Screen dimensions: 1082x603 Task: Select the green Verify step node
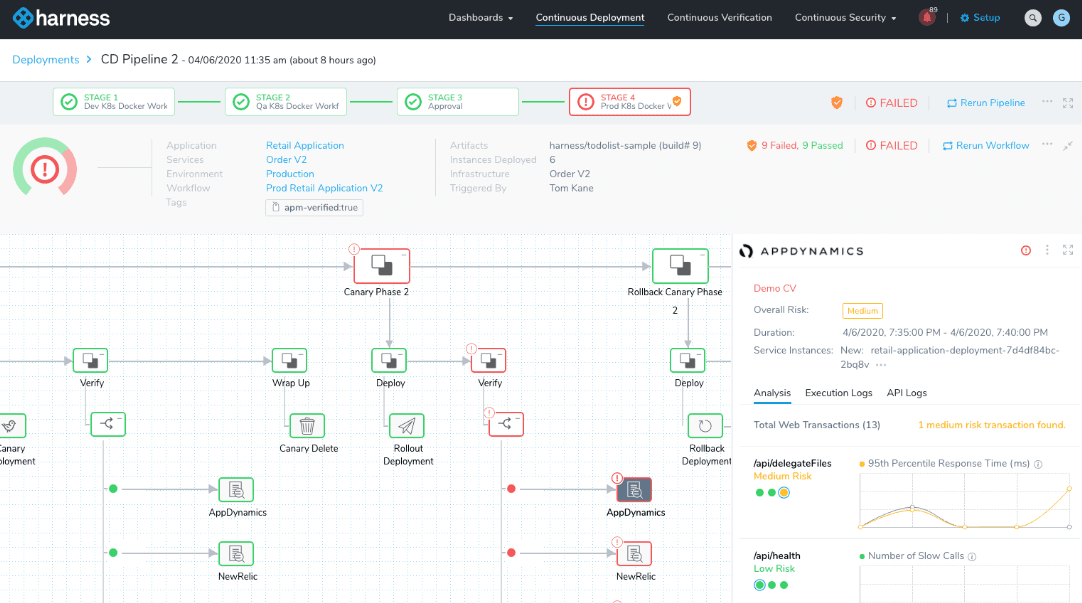(x=90, y=360)
